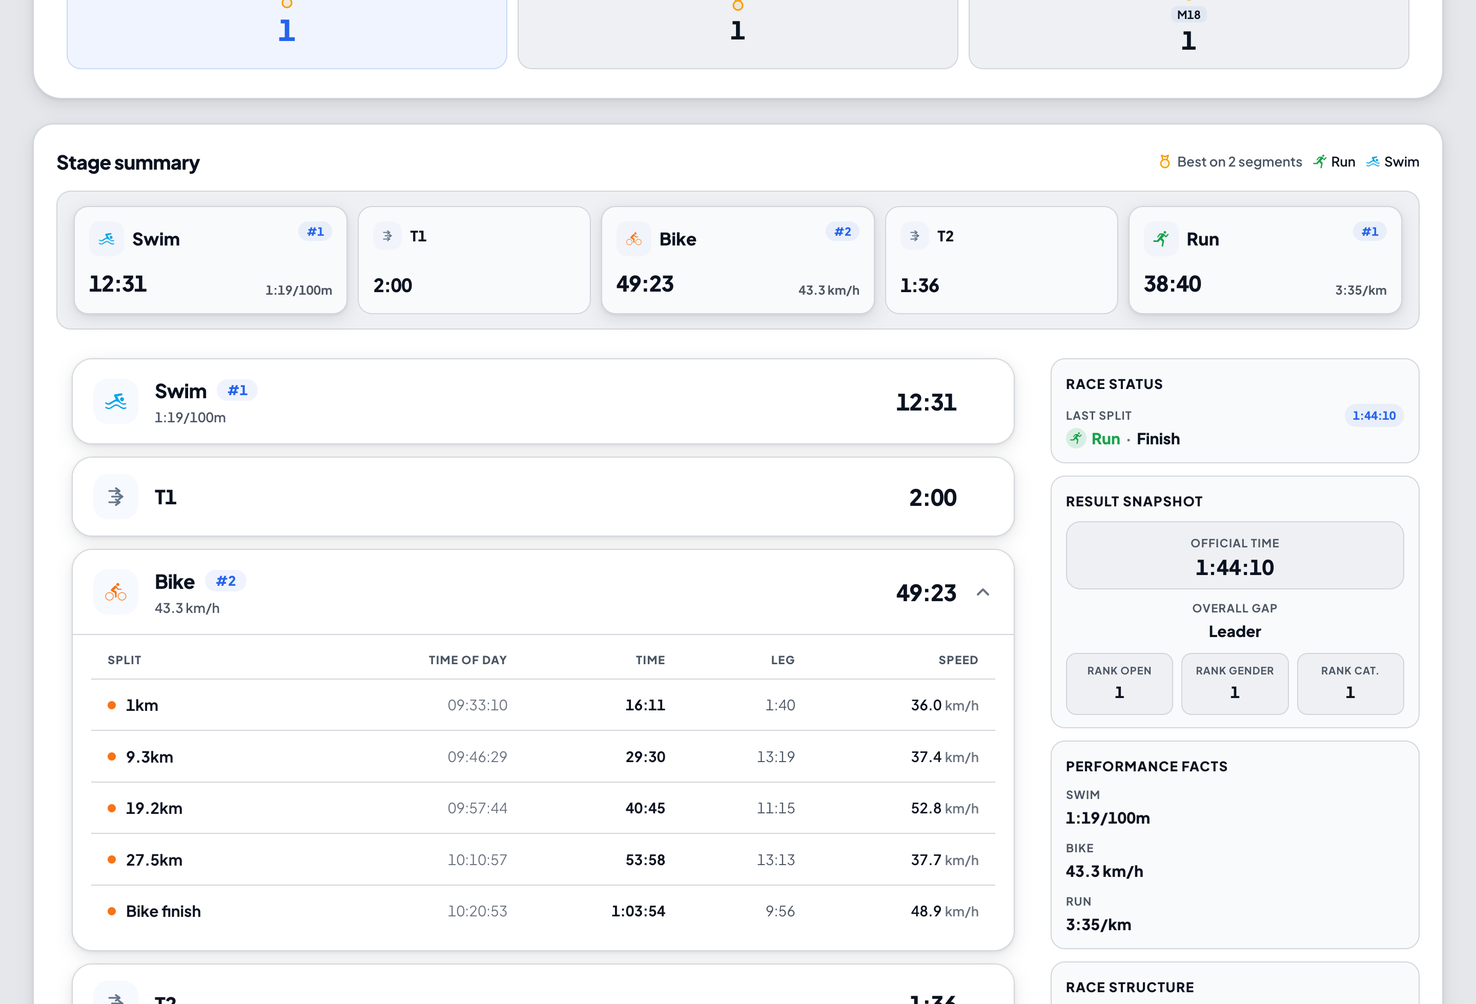Image resolution: width=1476 pixels, height=1004 pixels.
Task: Click the Time of Day column header
Action: [467, 660]
